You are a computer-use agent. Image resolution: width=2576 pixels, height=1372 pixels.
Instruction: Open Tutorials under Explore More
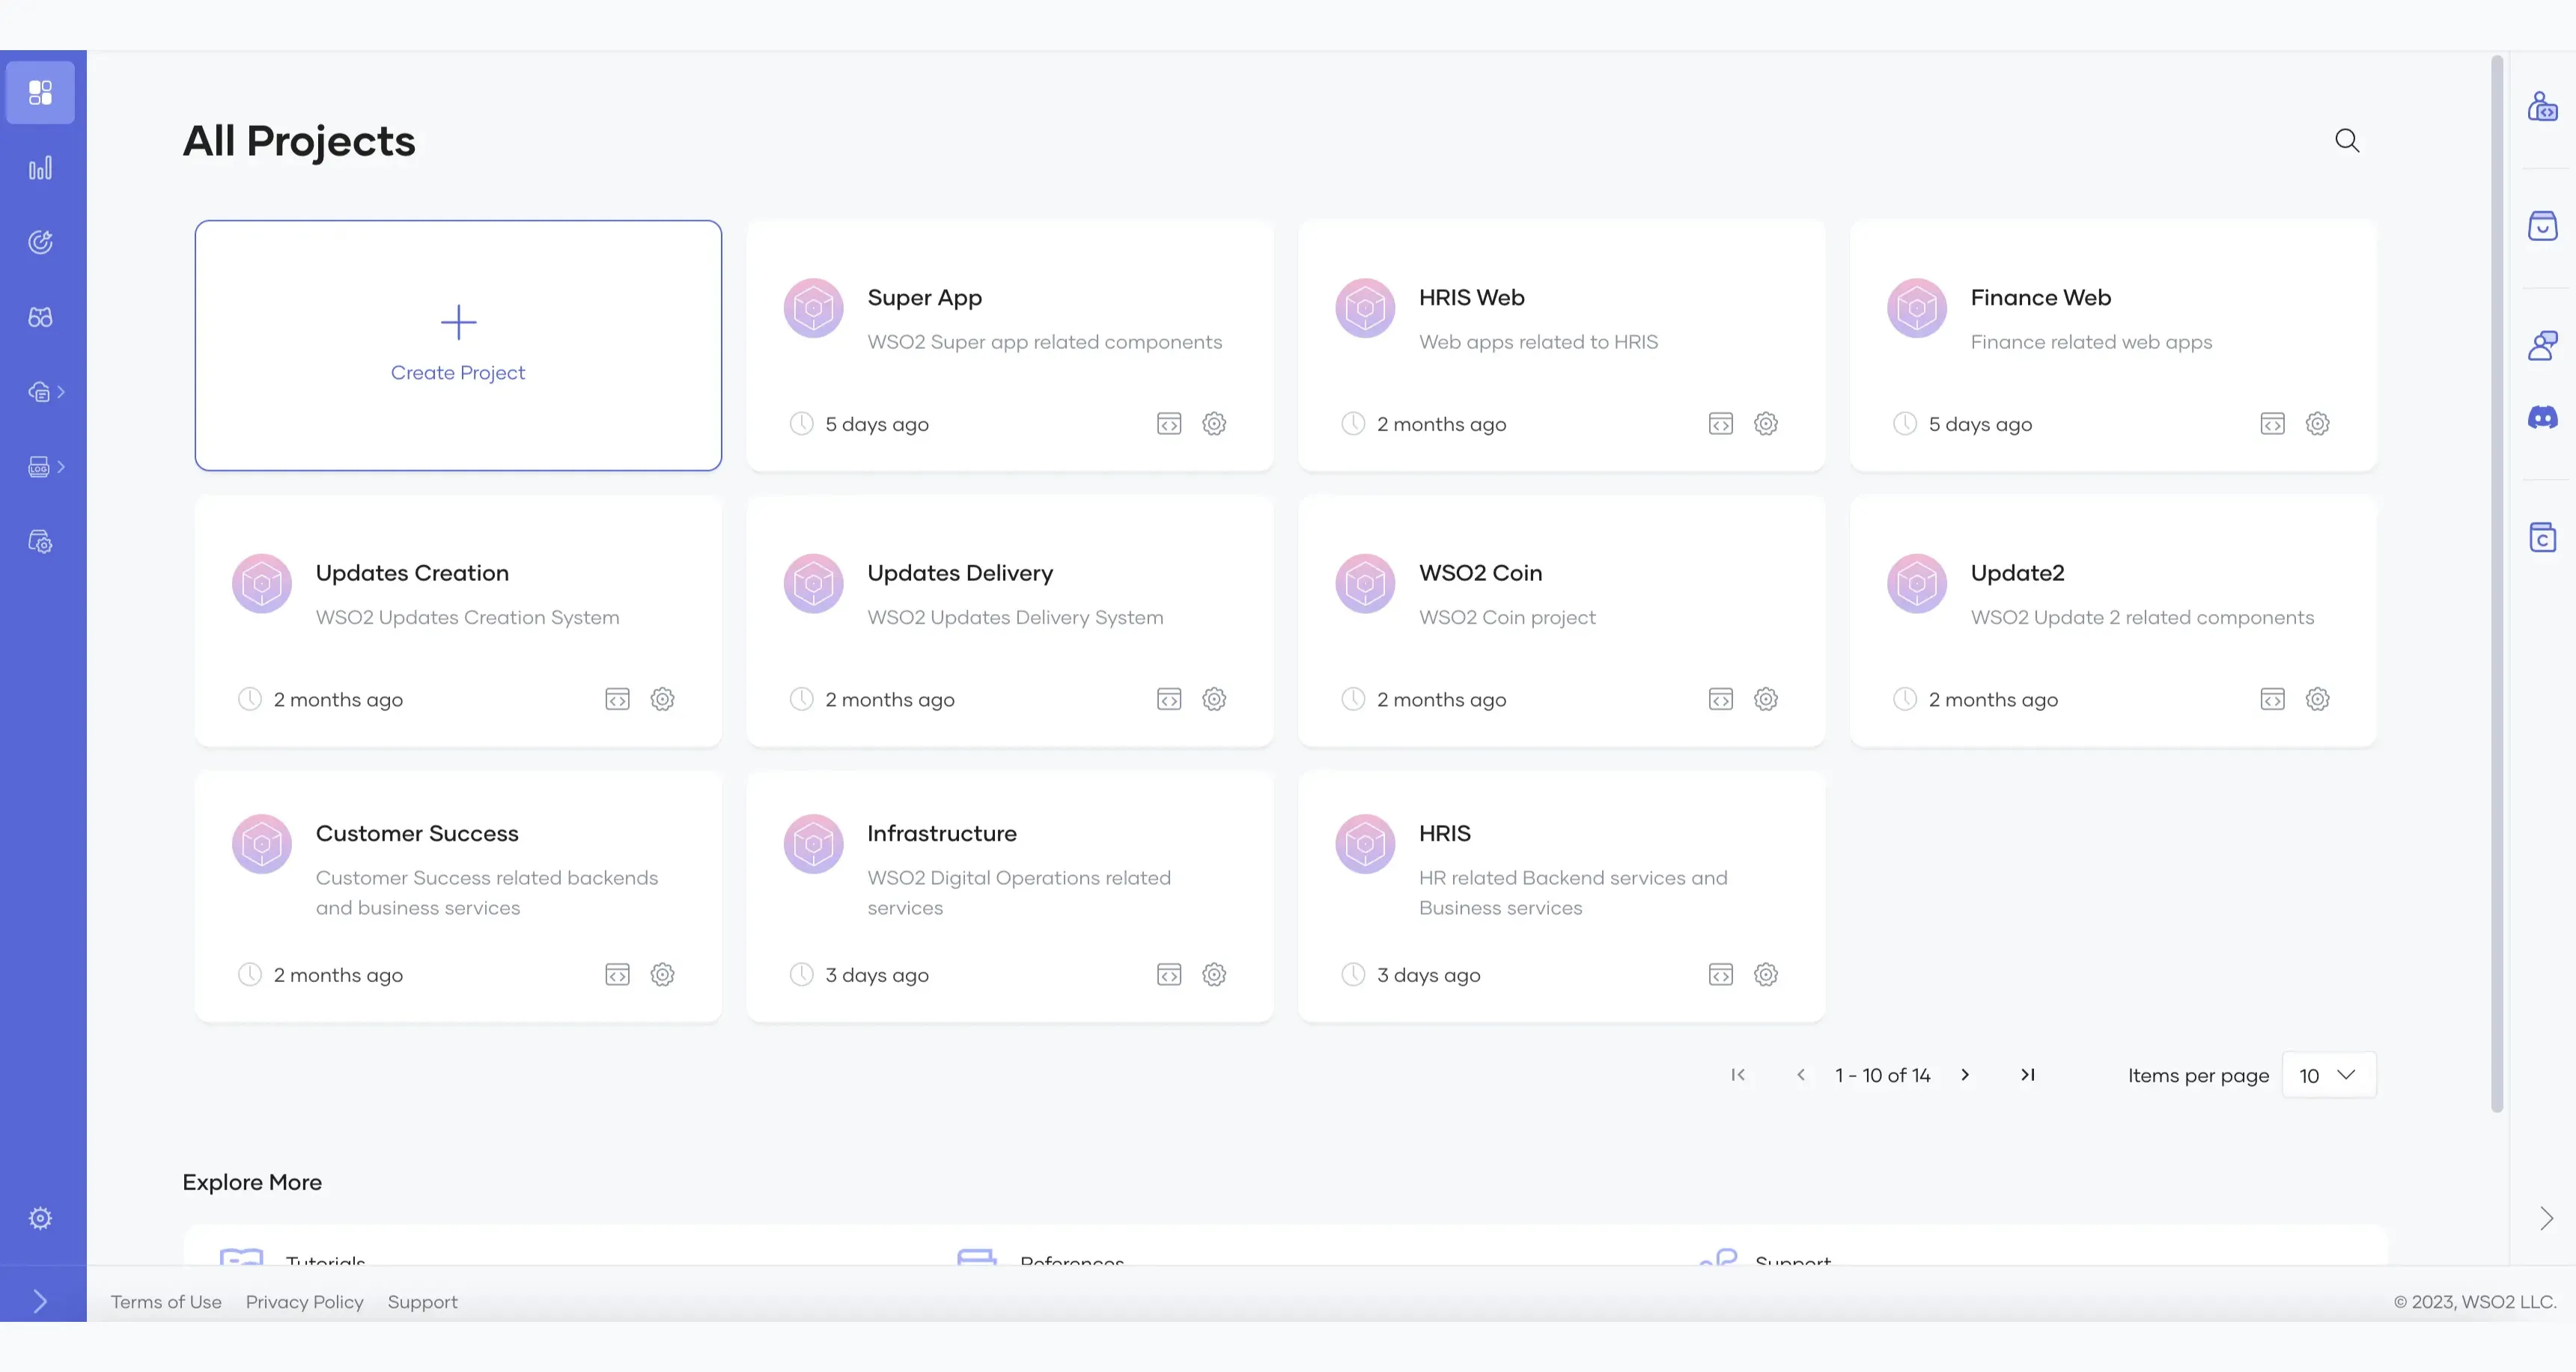click(x=325, y=1262)
